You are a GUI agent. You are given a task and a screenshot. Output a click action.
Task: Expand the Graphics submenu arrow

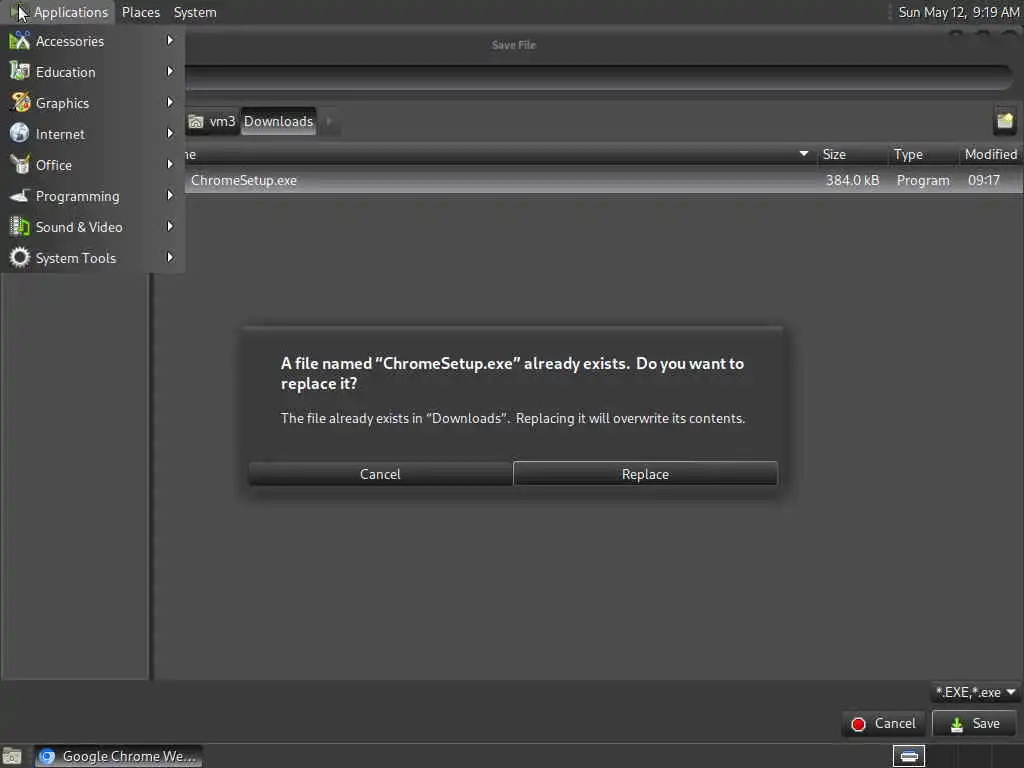coord(170,103)
